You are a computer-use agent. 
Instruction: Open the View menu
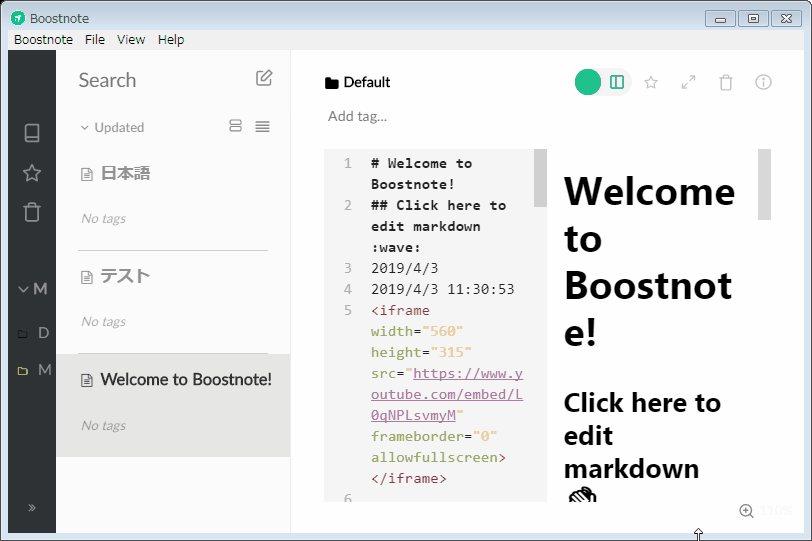[x=131, y=40]
